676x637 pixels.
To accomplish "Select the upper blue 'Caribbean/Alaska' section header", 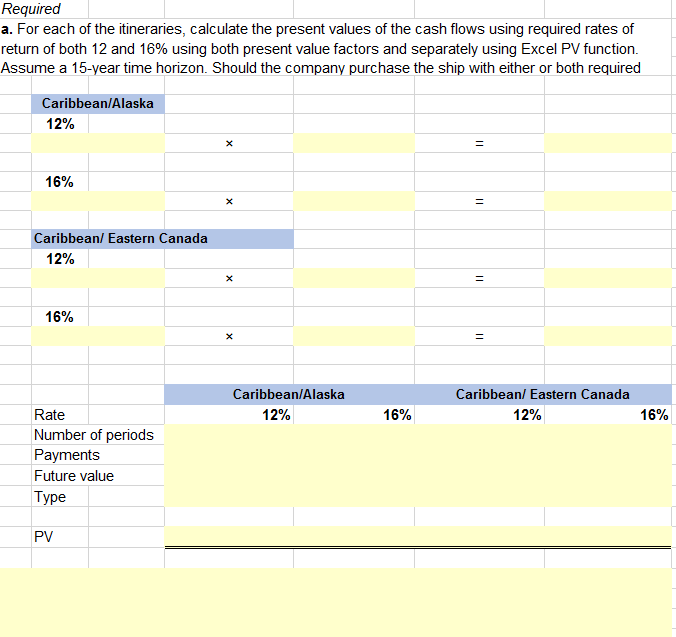I will (x=98, y=104).
